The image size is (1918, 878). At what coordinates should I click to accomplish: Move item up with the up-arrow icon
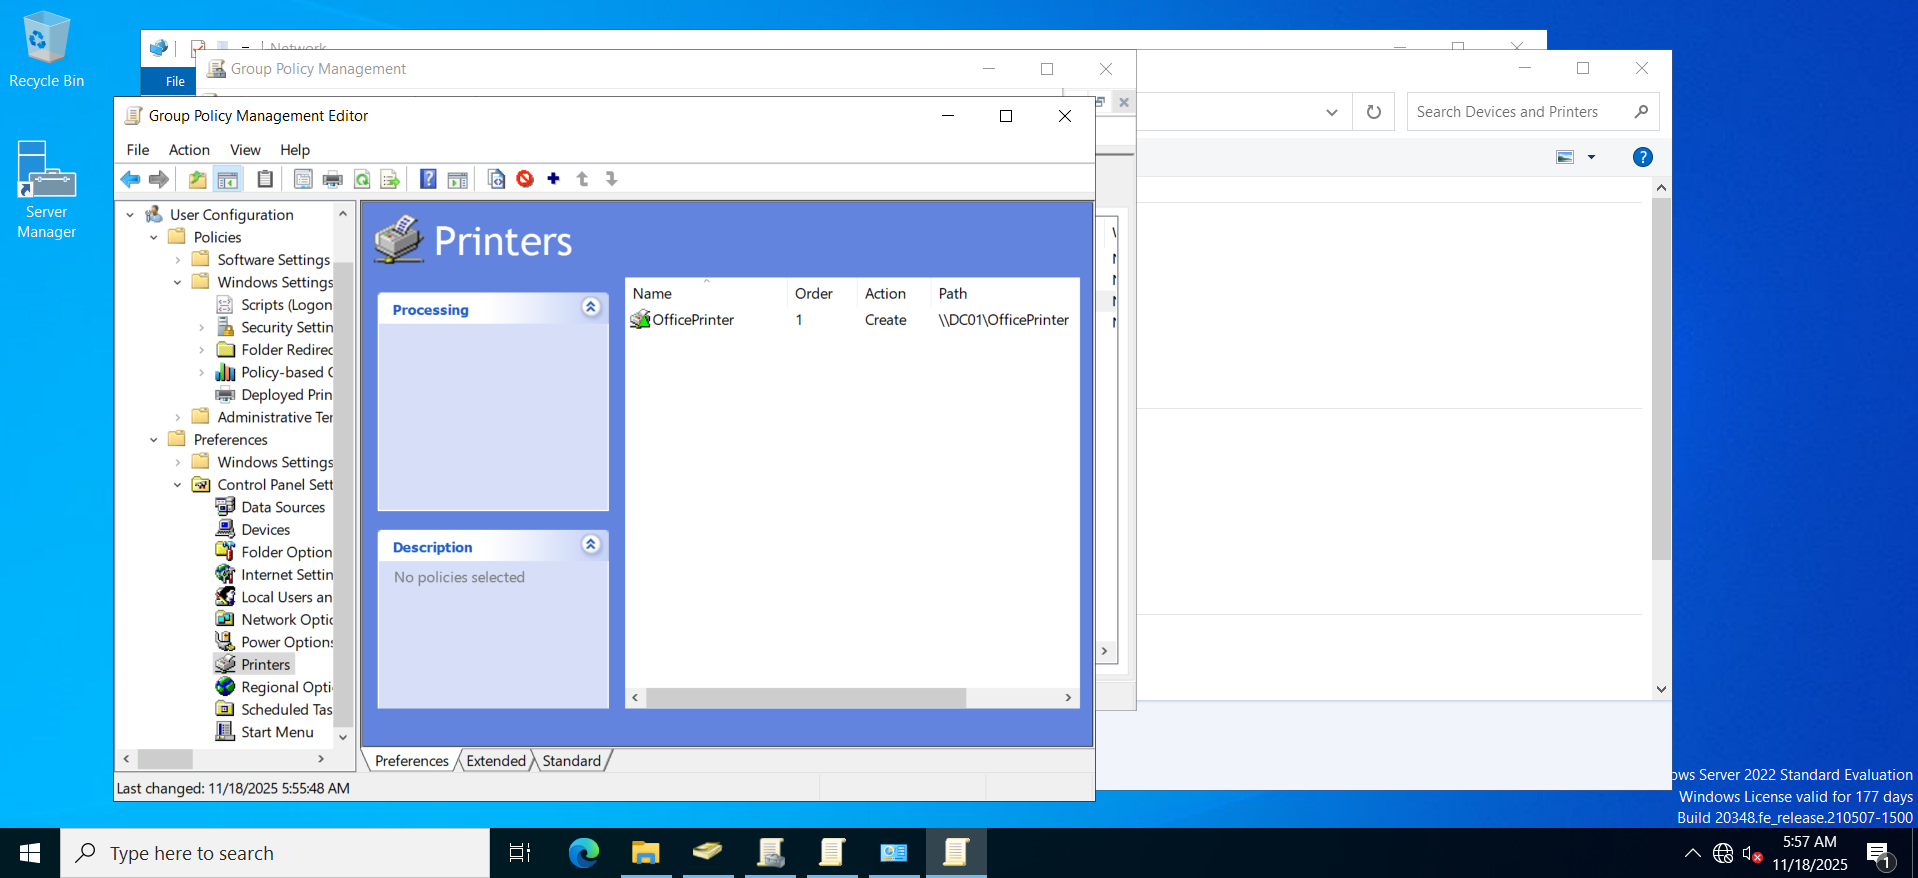[x=583, y=179]
